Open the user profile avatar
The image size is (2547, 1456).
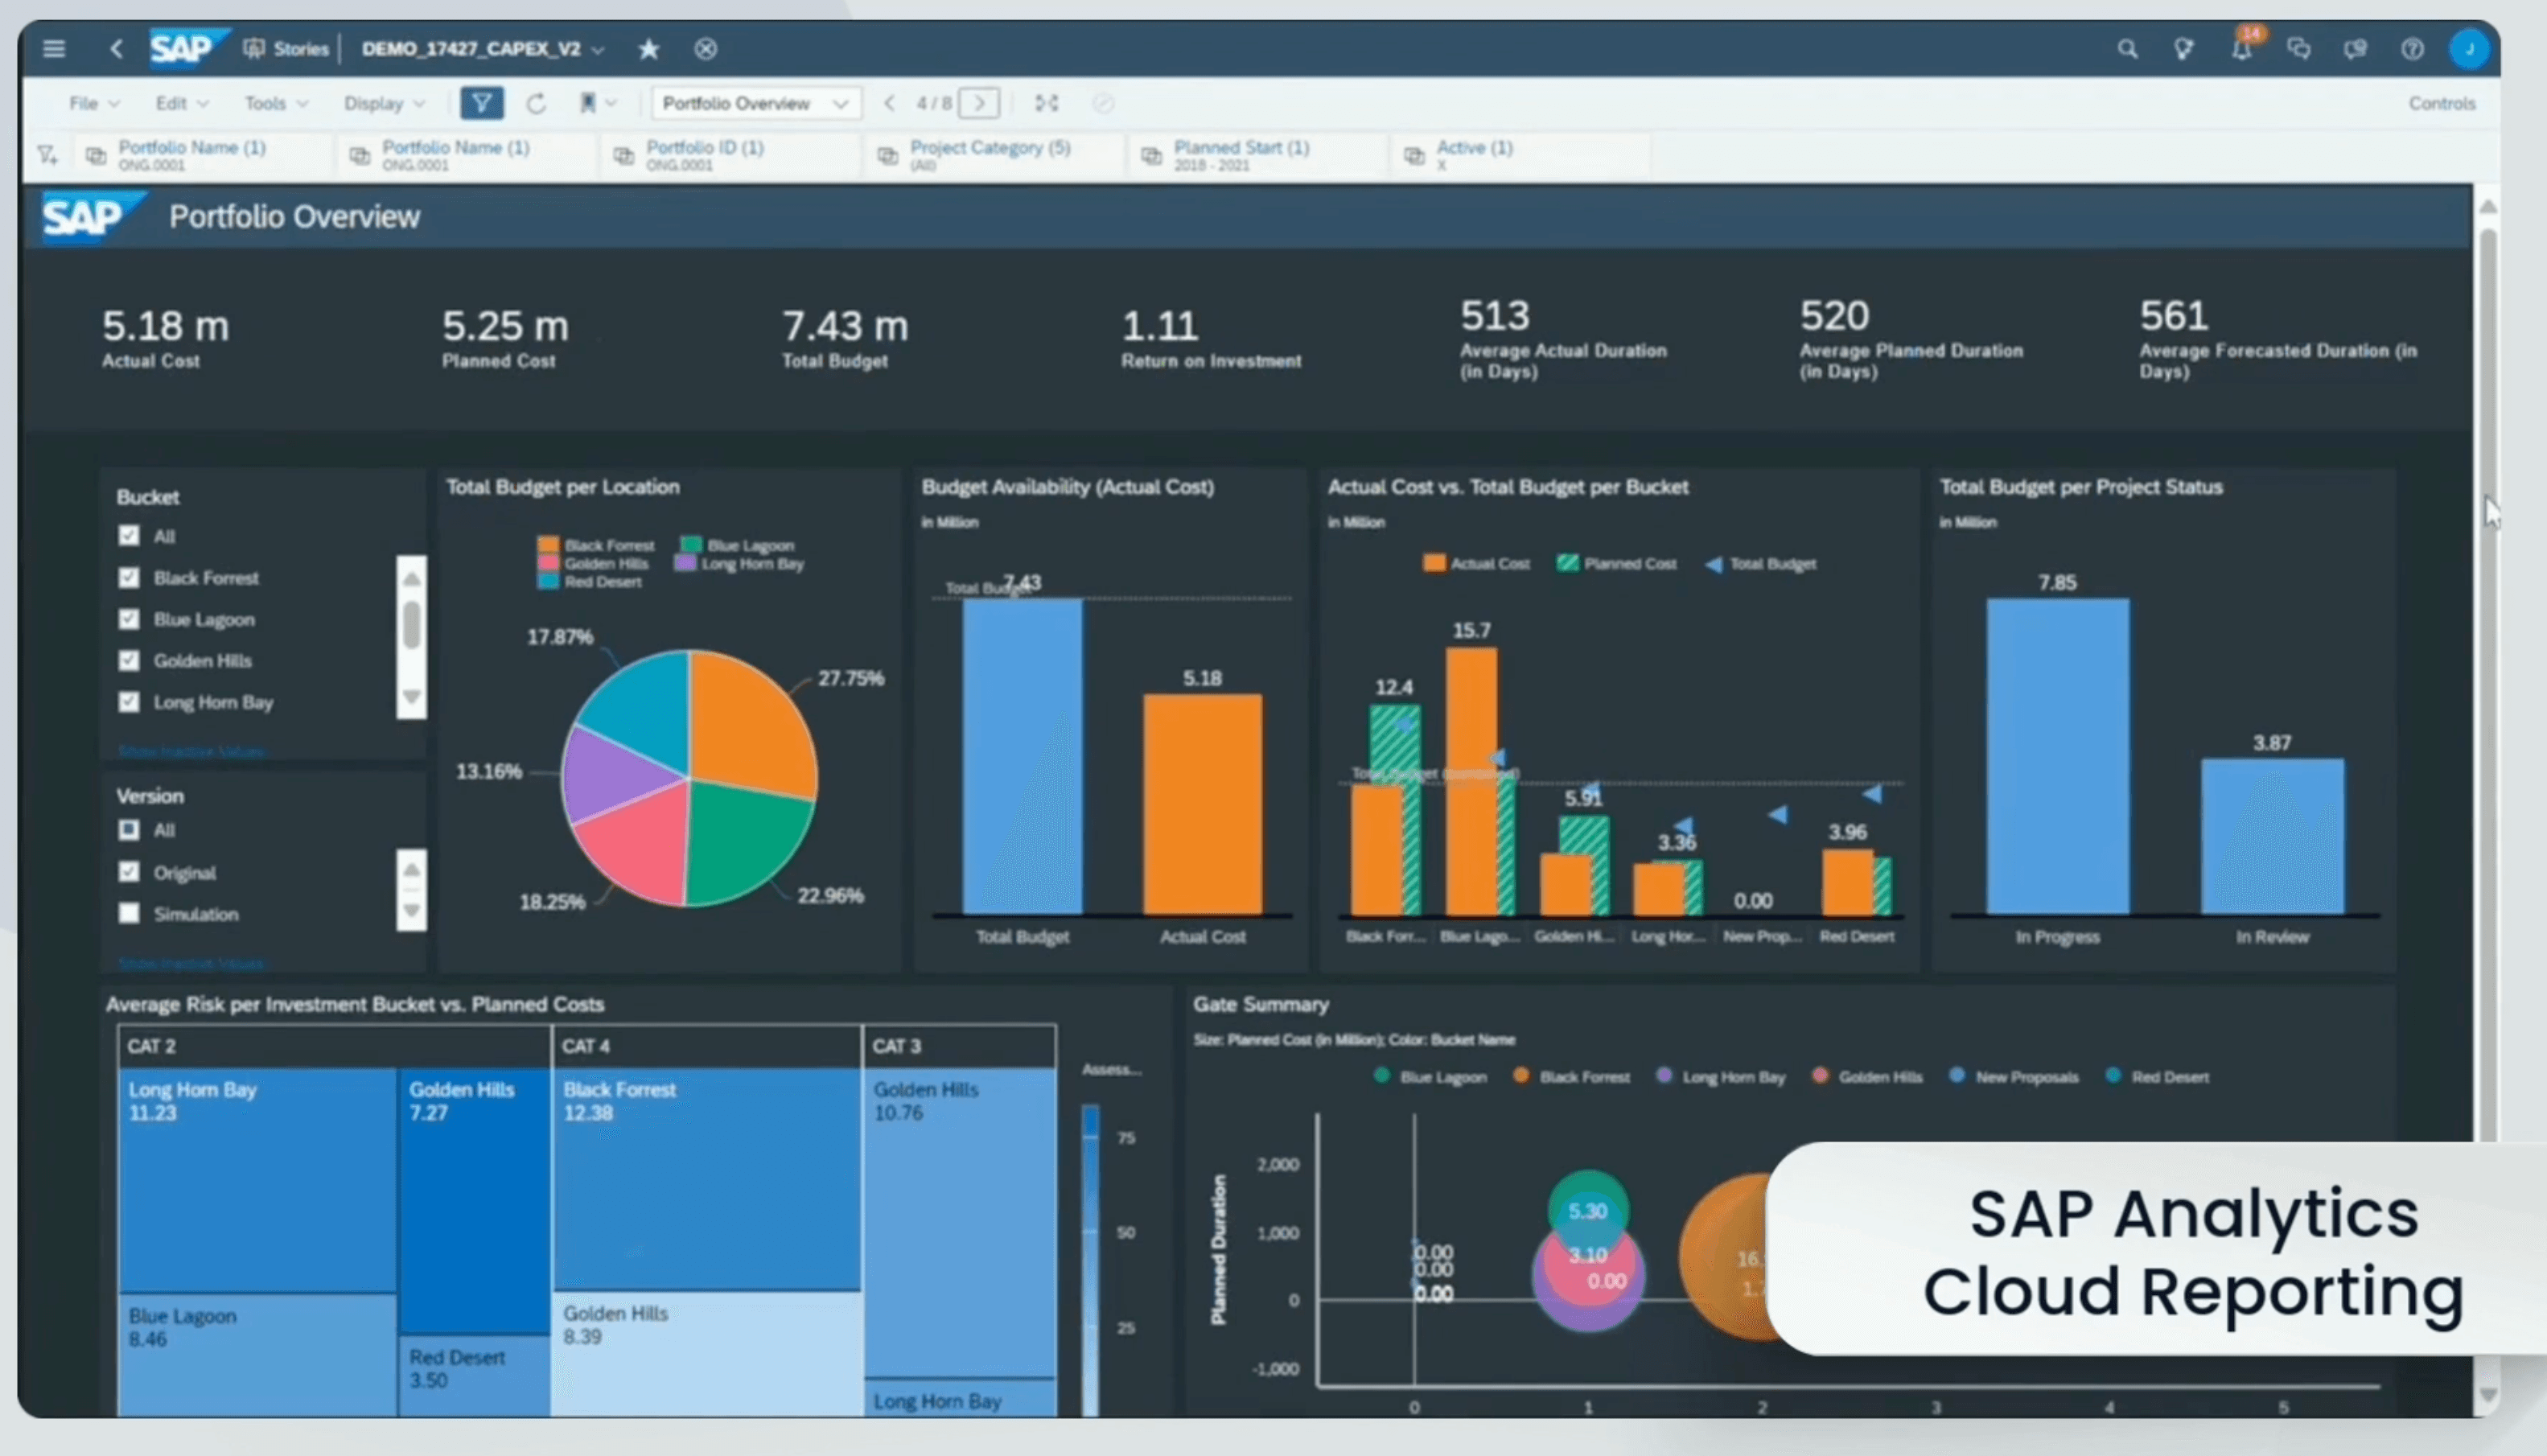click(x=2468, y=48)
